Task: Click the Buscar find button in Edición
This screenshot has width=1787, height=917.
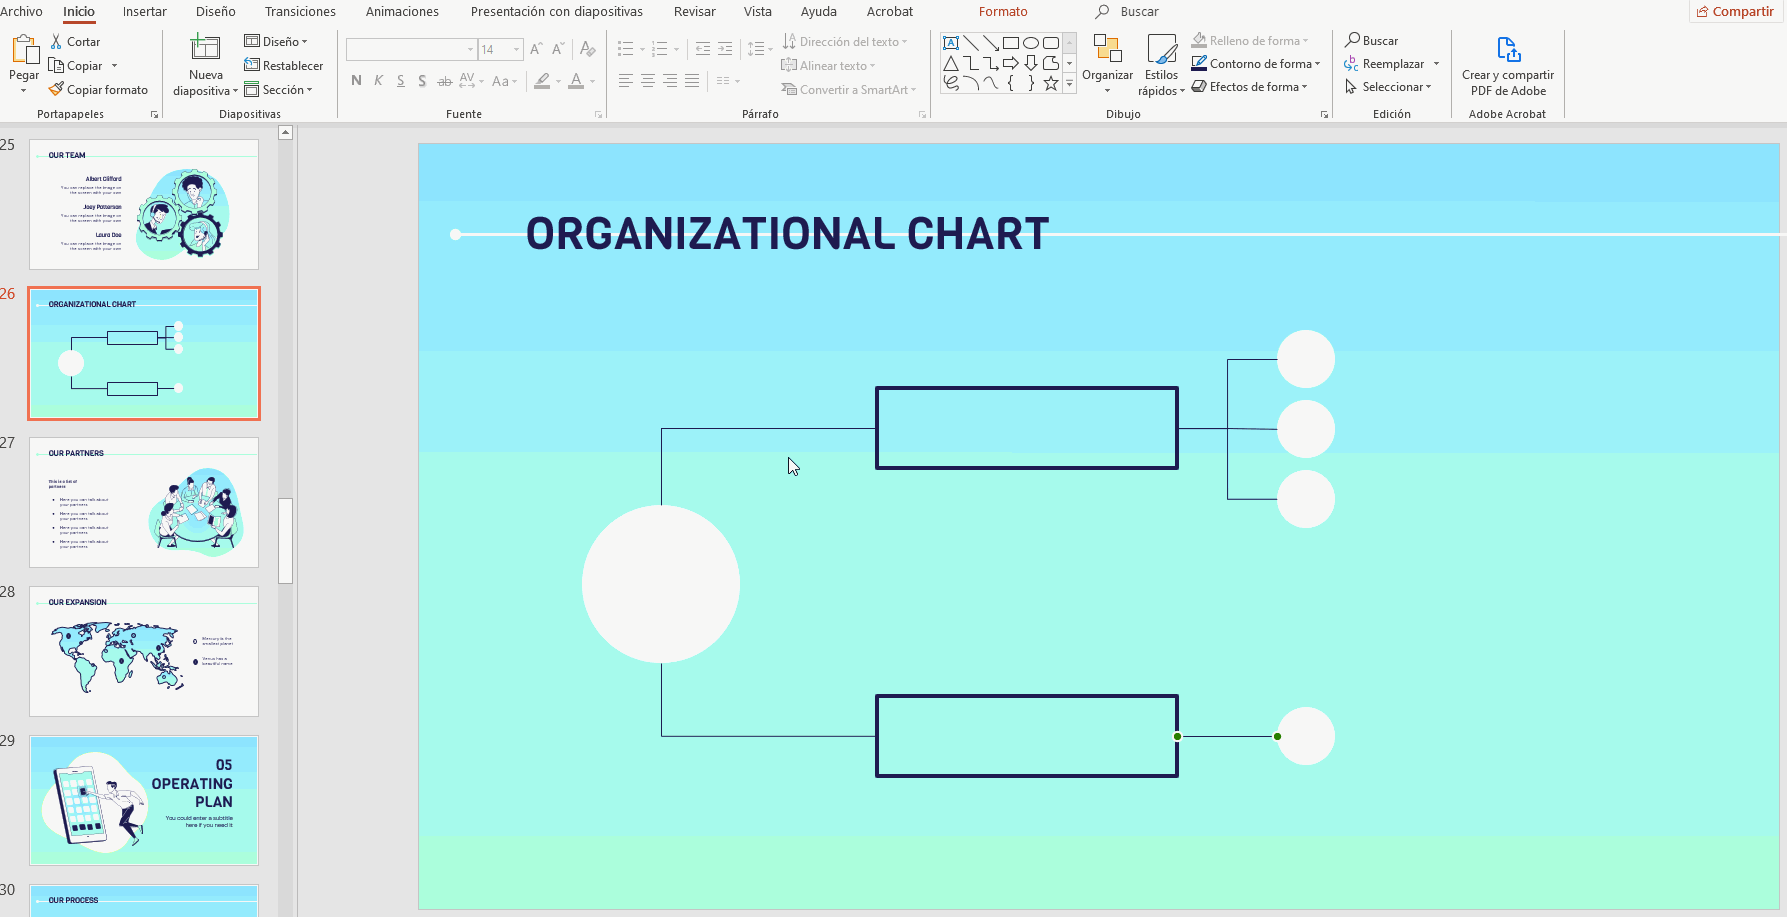Action: pos(1371,41)
